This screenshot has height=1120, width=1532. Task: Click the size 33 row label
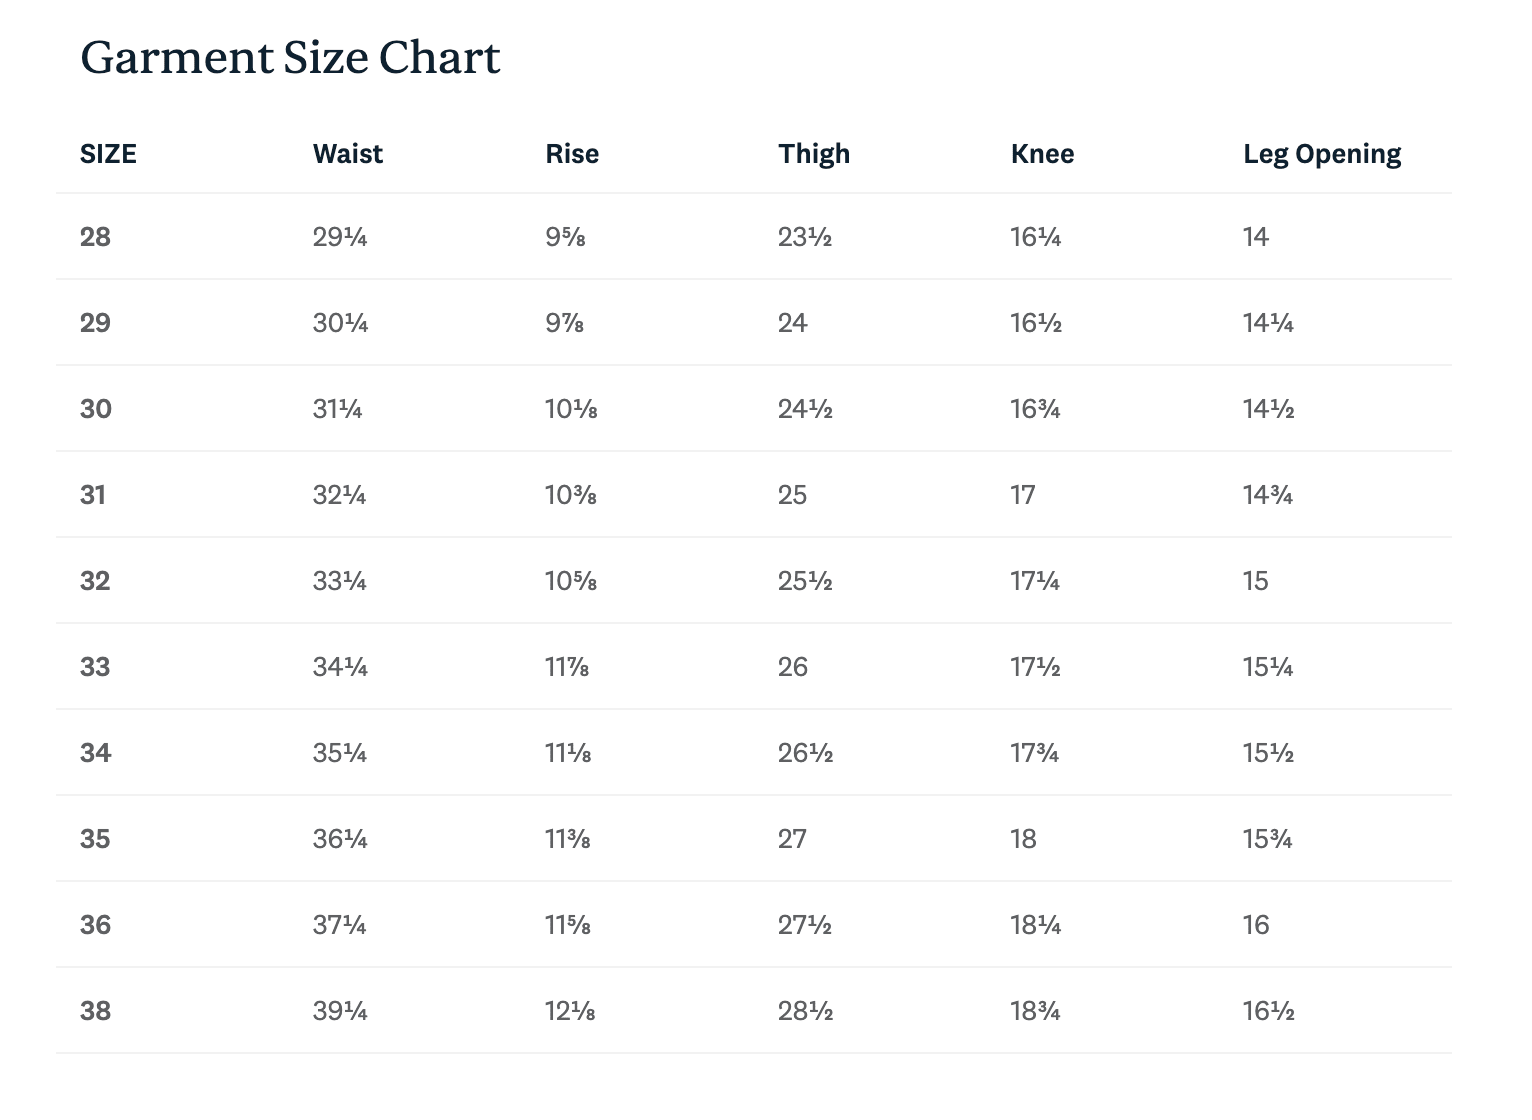pos(95,667)
